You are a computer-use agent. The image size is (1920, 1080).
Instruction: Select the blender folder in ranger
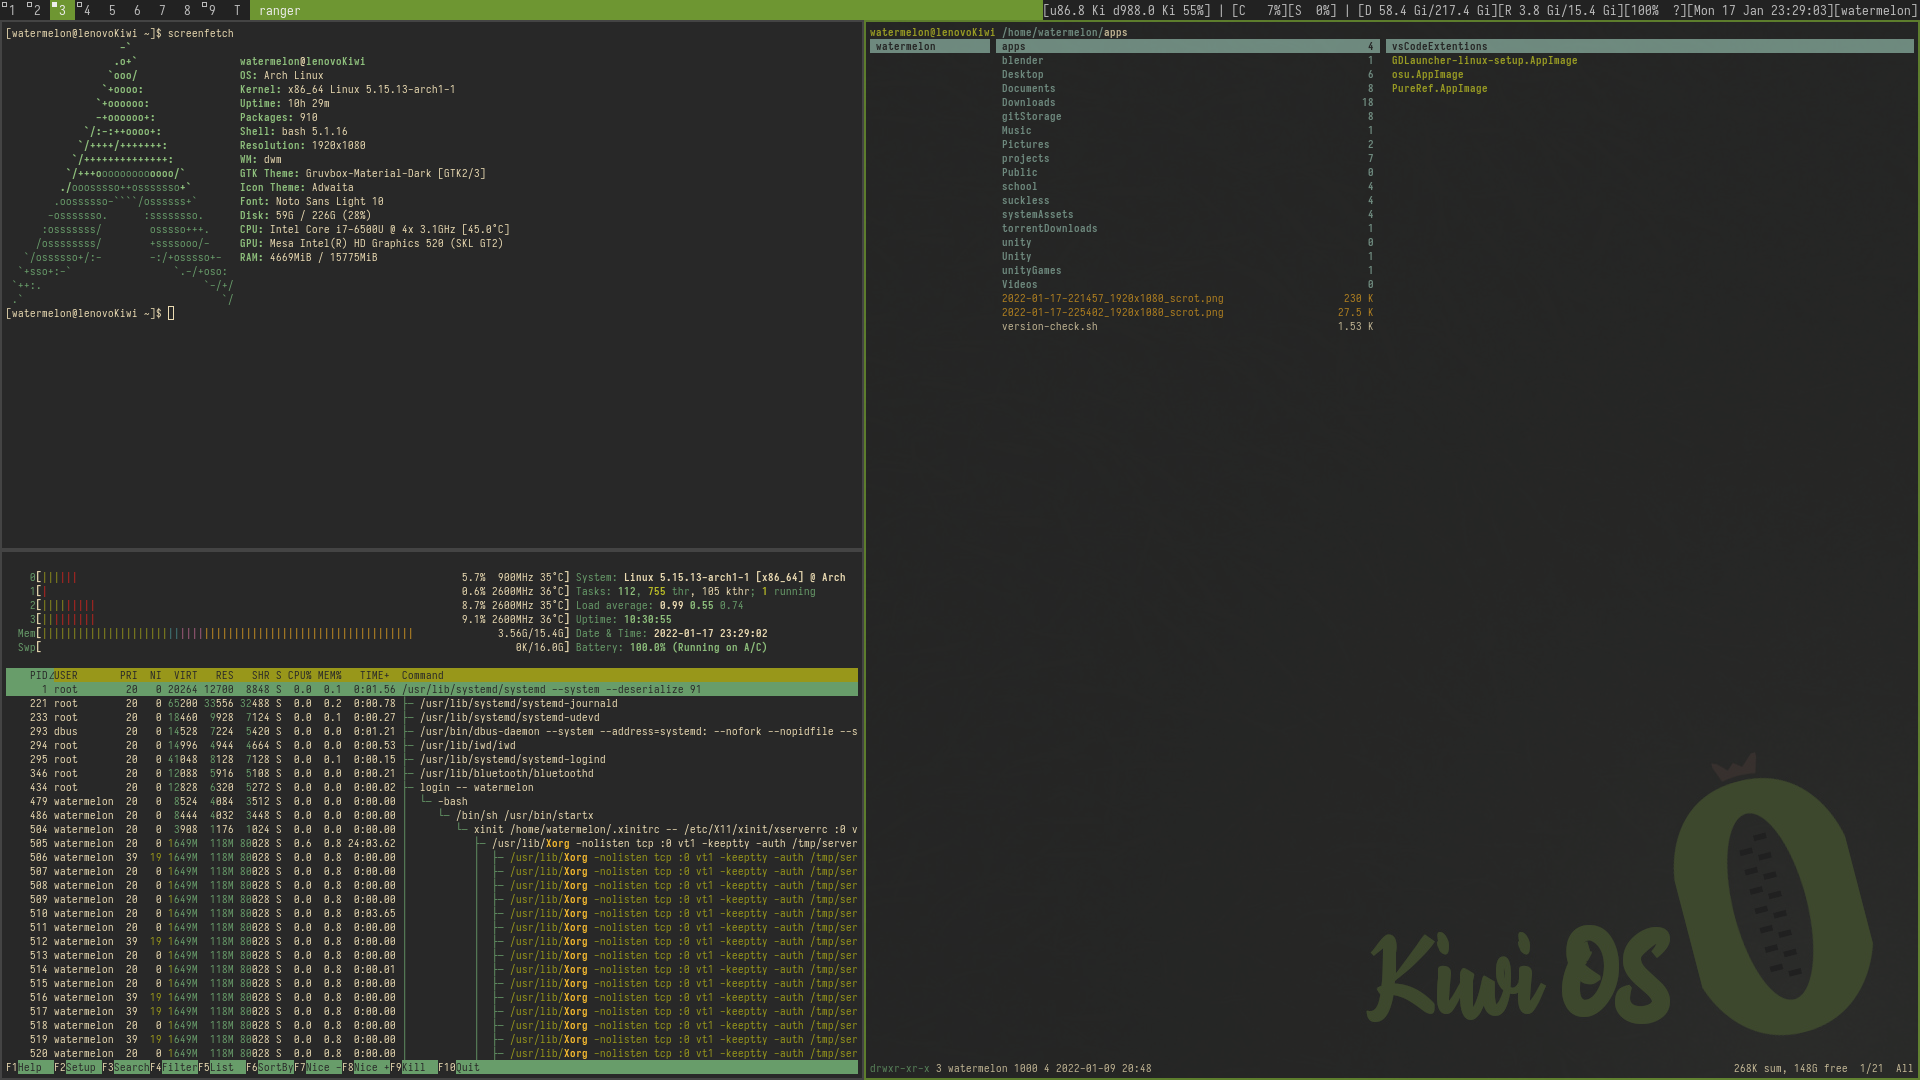pos(1187,61)
